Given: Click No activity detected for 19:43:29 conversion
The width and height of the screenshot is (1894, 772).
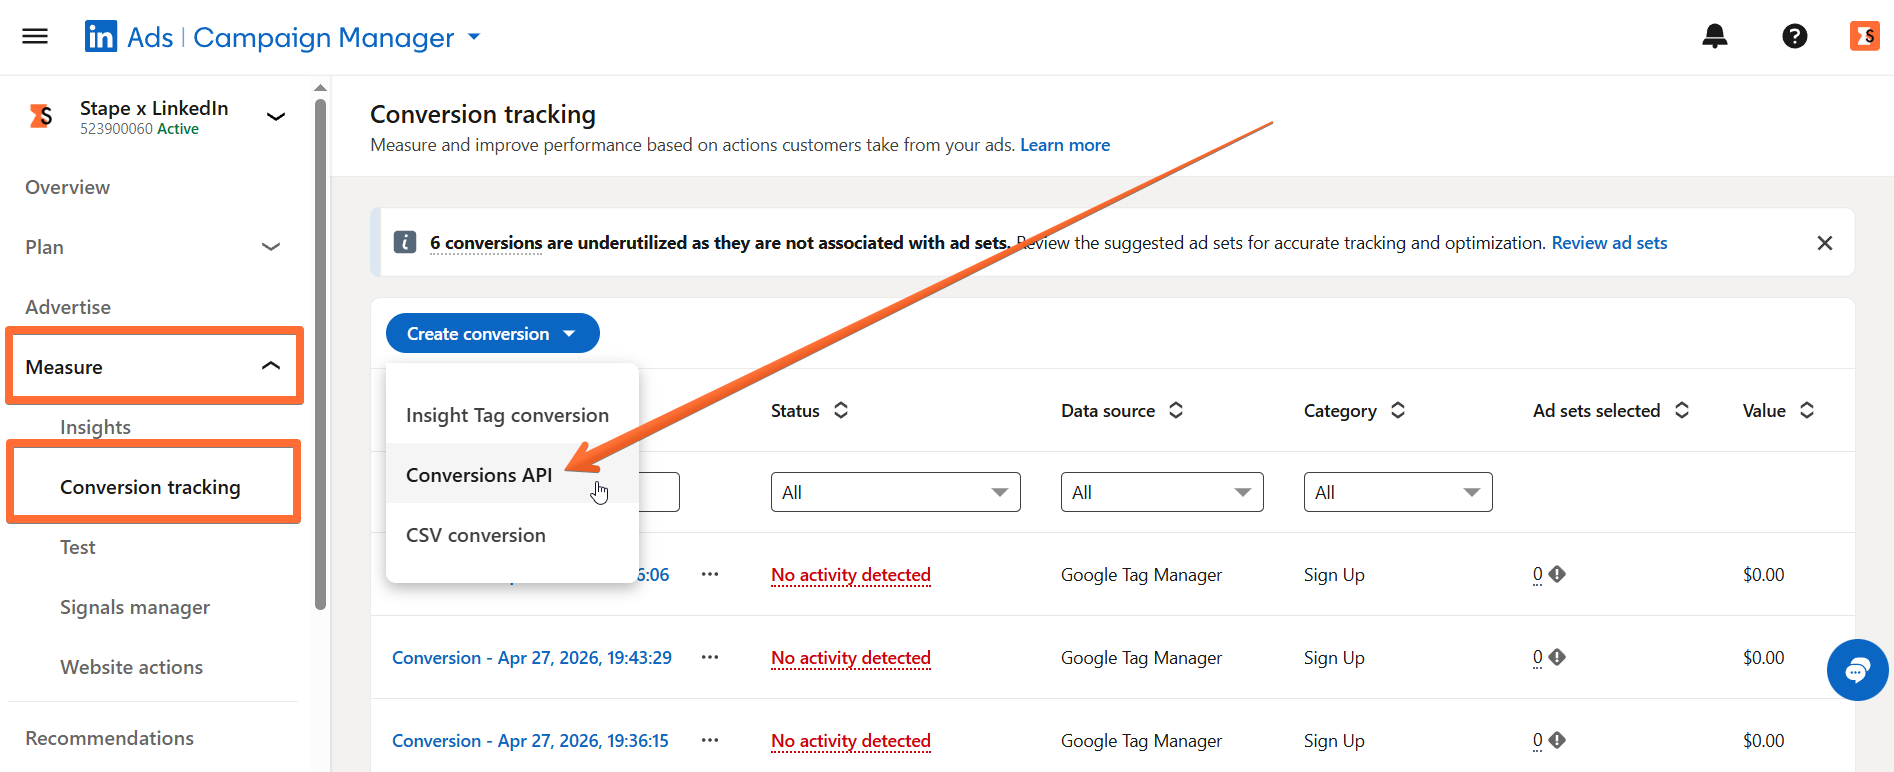Looking at the screenshot, I should [x=851, y=658].
